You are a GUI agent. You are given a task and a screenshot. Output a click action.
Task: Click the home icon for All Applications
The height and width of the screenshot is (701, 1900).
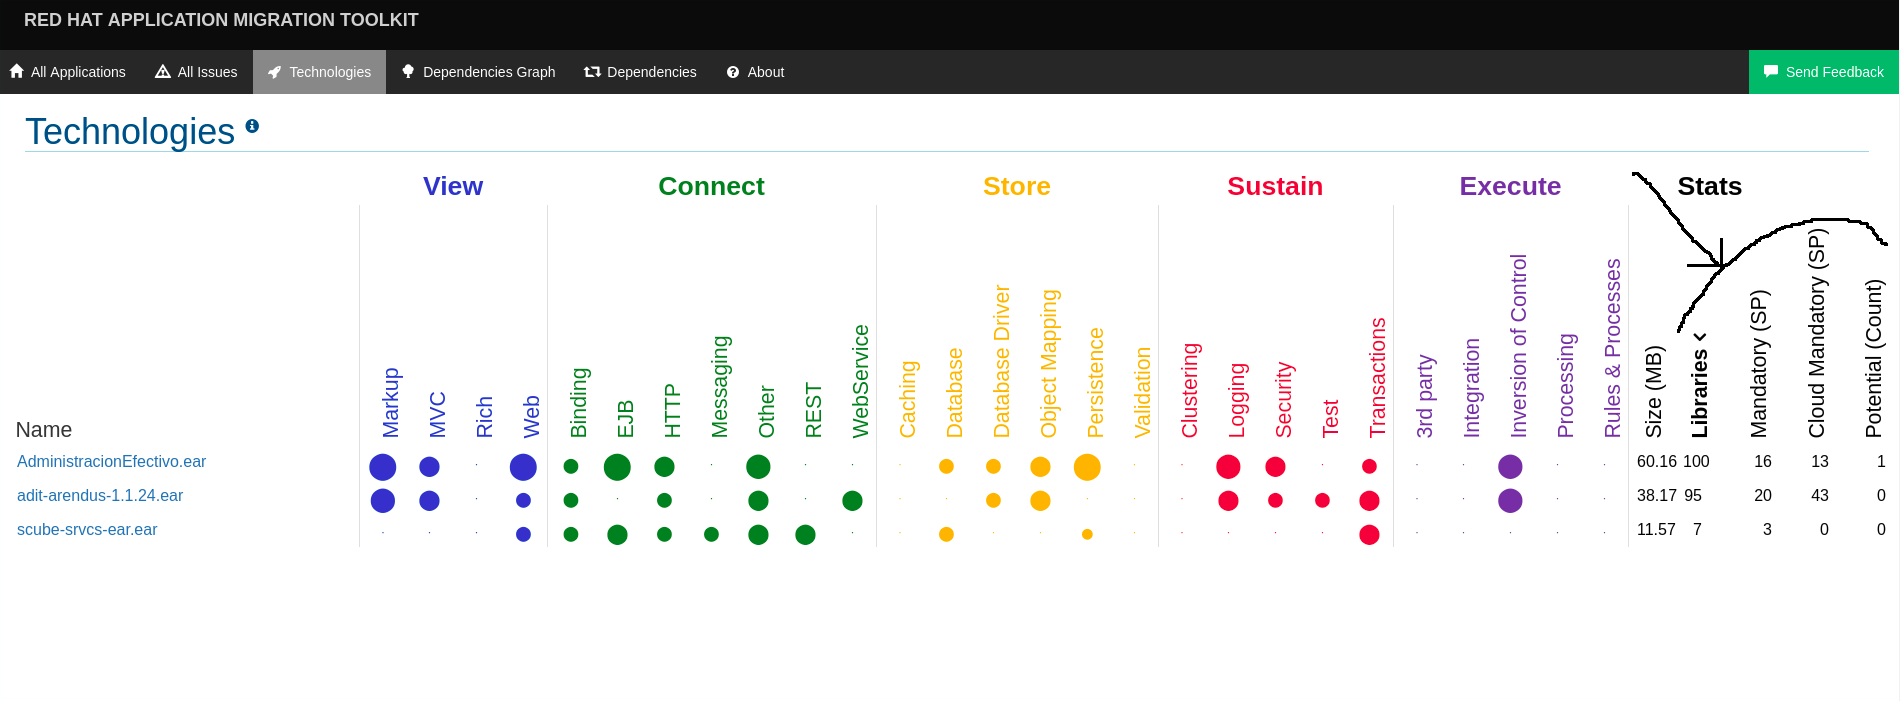[17, 71]
